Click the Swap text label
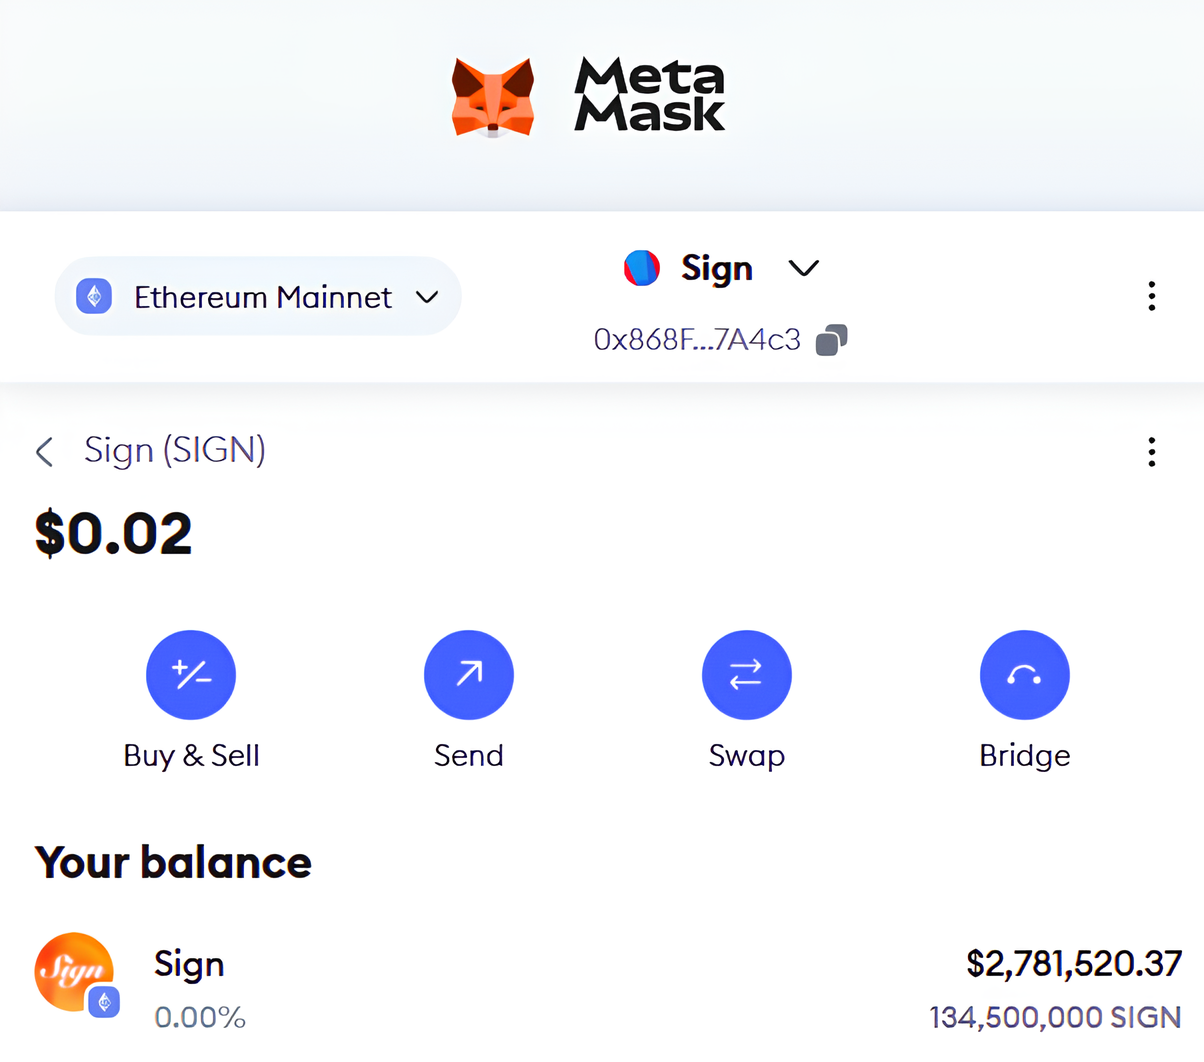The height and width of the screenshot is (1062, 1204). [x=747, y=755]
